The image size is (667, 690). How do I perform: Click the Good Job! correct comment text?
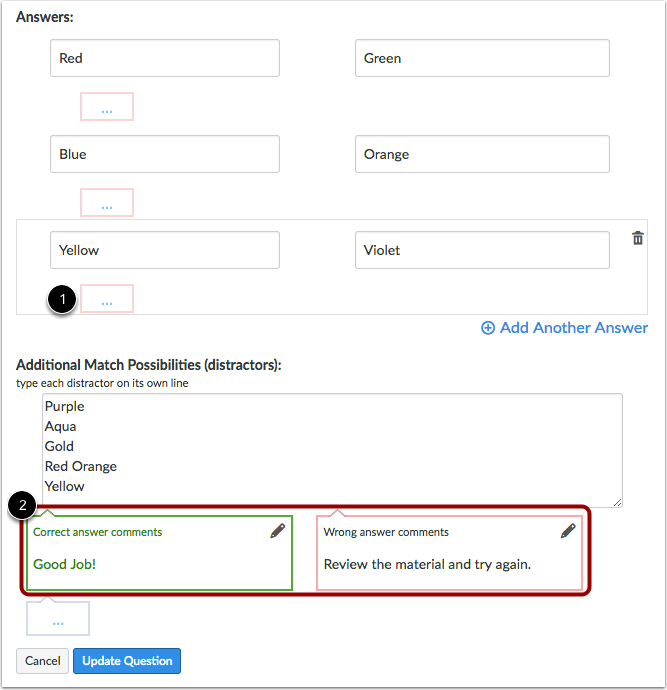point(65,564)
